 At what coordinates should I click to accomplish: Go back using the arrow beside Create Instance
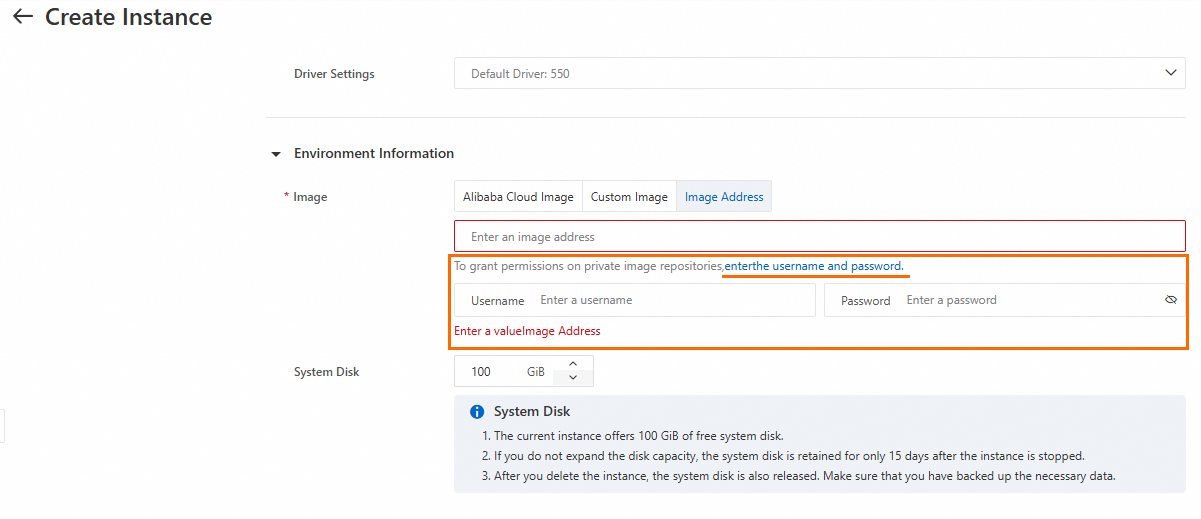click(22, 17)
